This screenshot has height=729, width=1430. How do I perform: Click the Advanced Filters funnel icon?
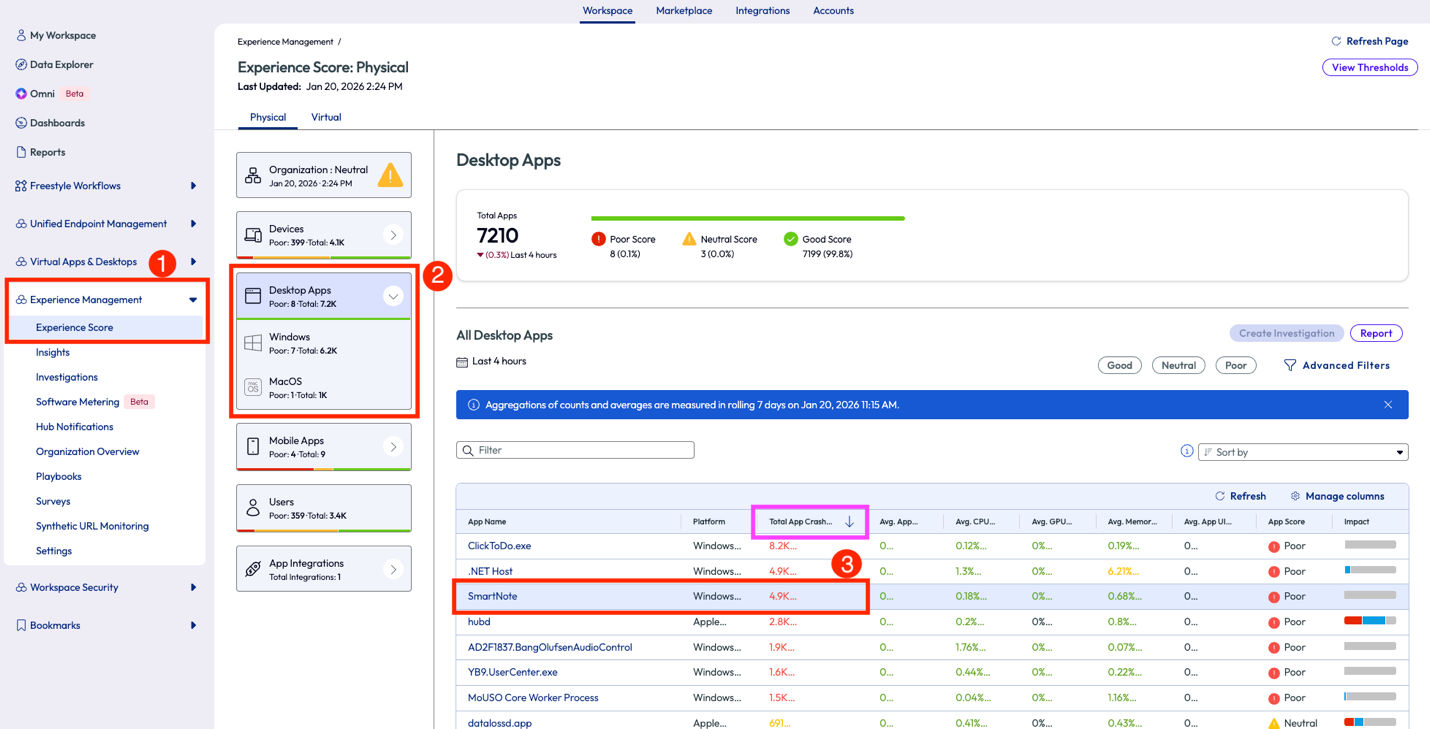coord(1290,366)
